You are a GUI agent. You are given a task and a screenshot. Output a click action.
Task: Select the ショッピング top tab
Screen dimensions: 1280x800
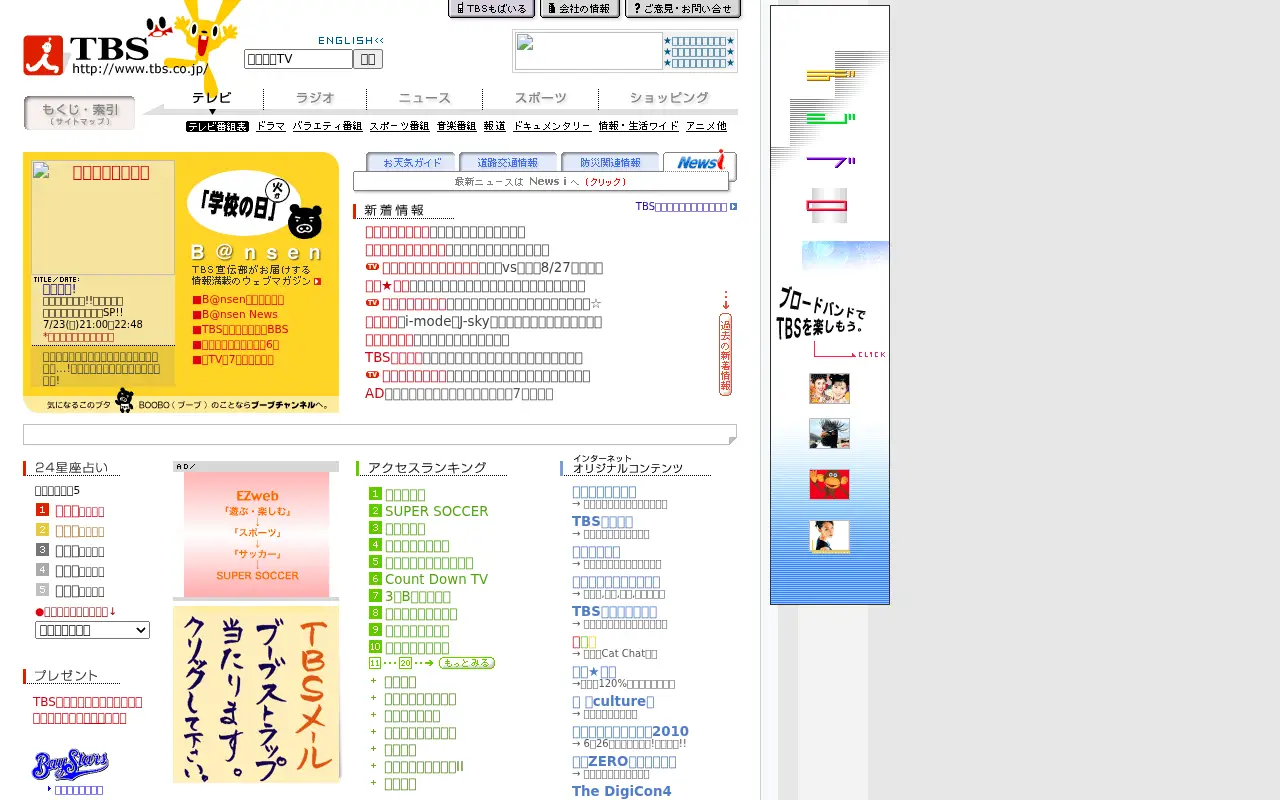[x=669, y=98]
